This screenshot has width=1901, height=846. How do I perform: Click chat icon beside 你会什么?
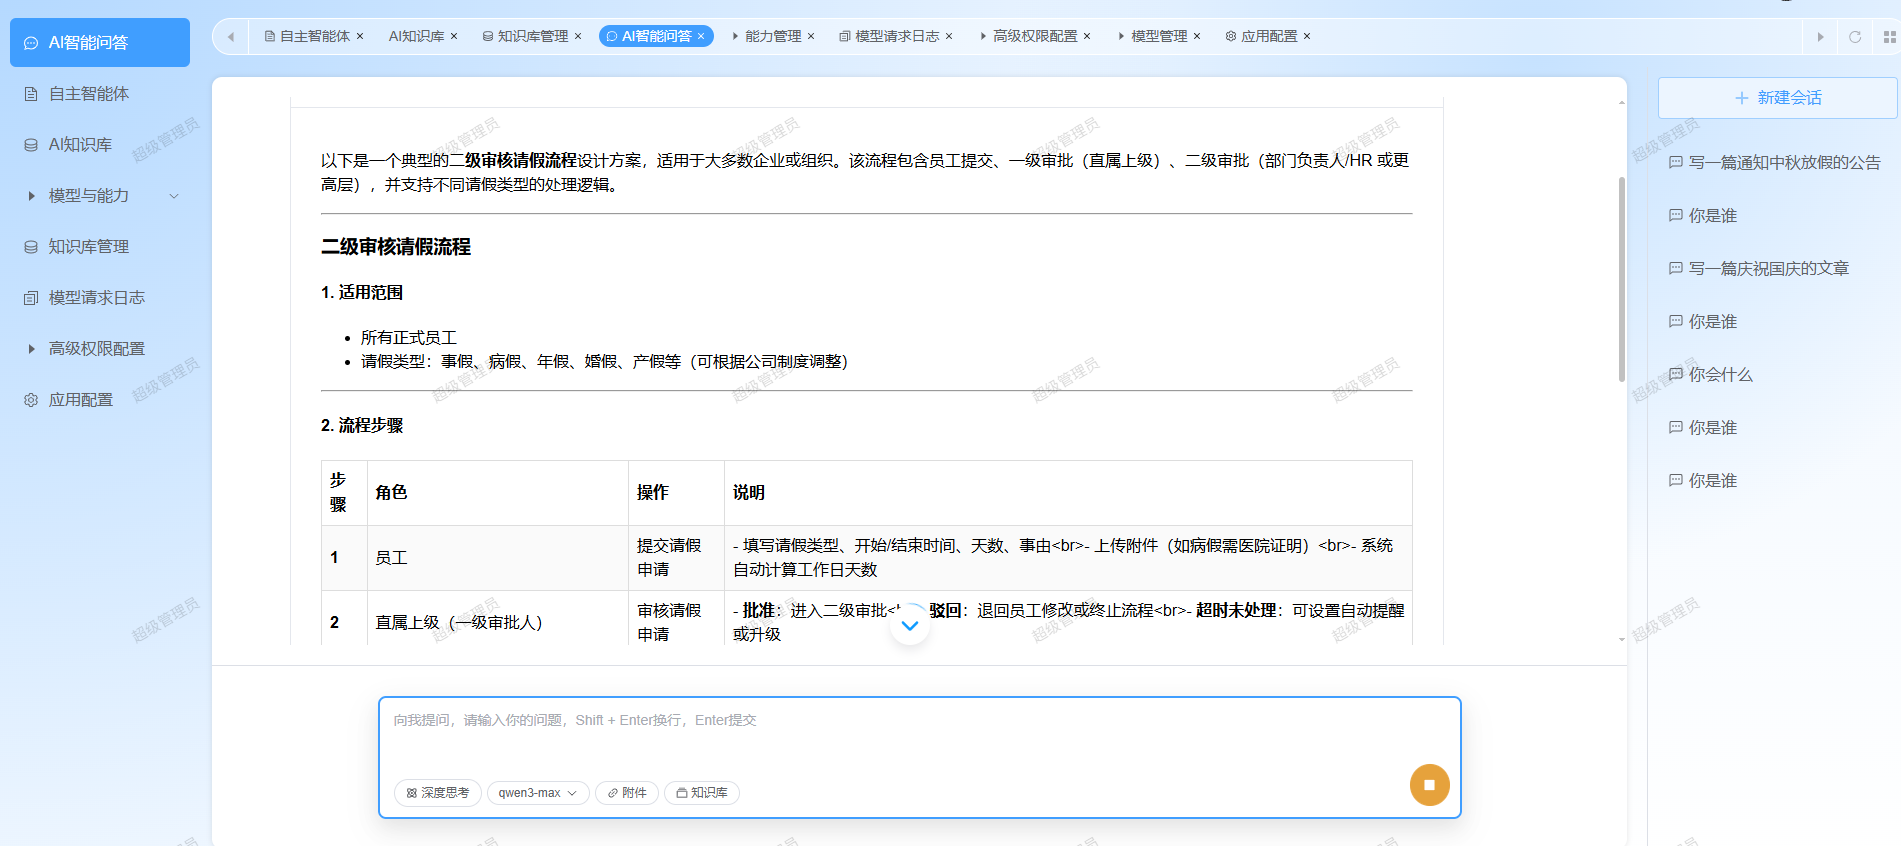click(x=1676, y=374)
